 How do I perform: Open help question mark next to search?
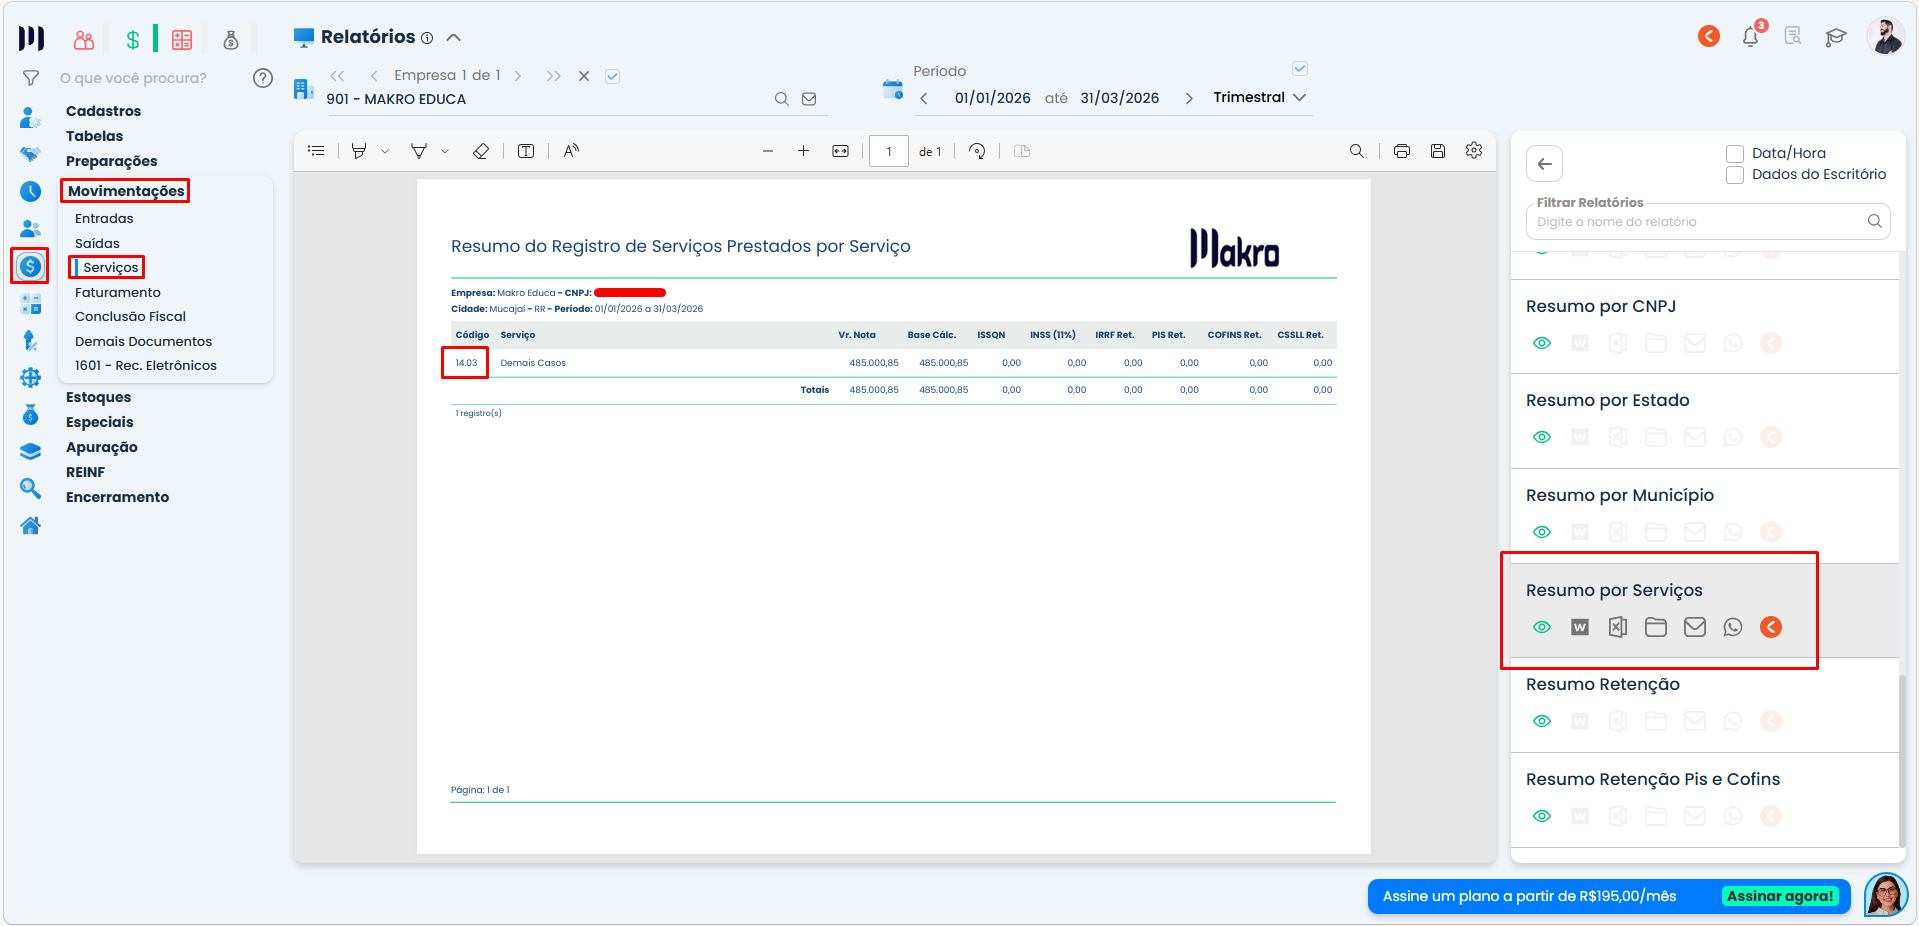(263, 78)
